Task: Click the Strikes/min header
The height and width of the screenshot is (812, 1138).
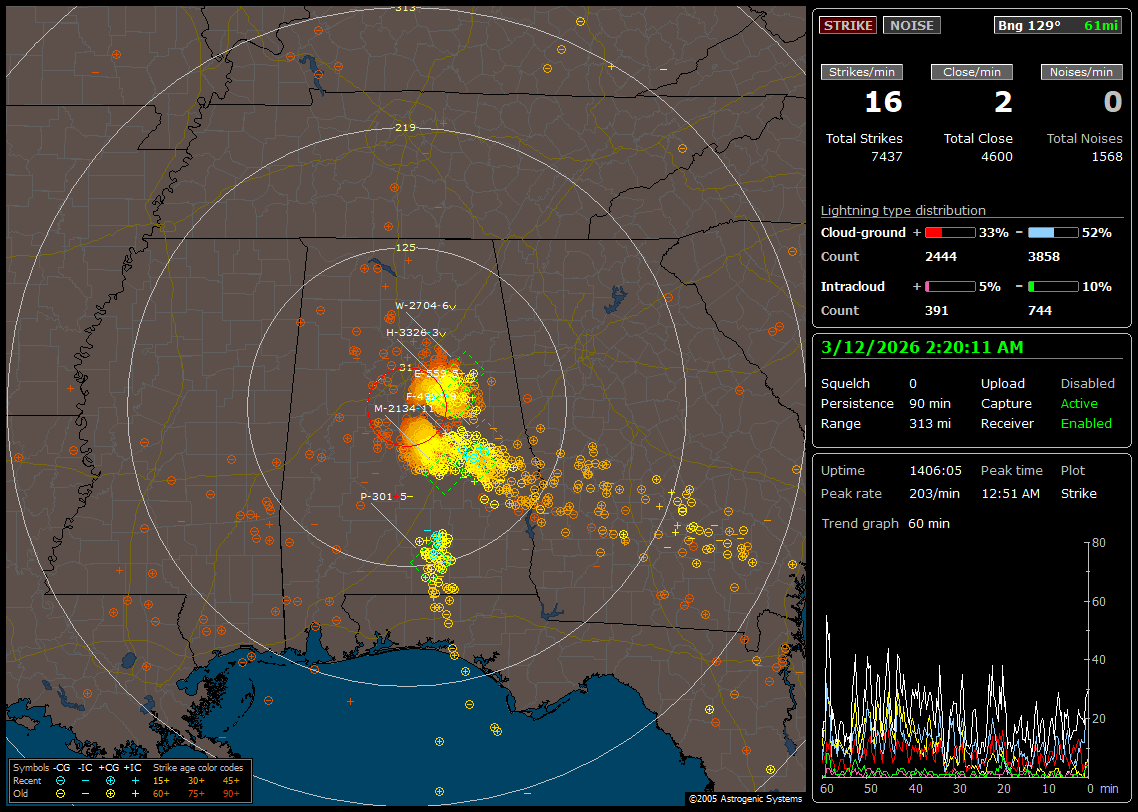Action: (x=862, y=72)
